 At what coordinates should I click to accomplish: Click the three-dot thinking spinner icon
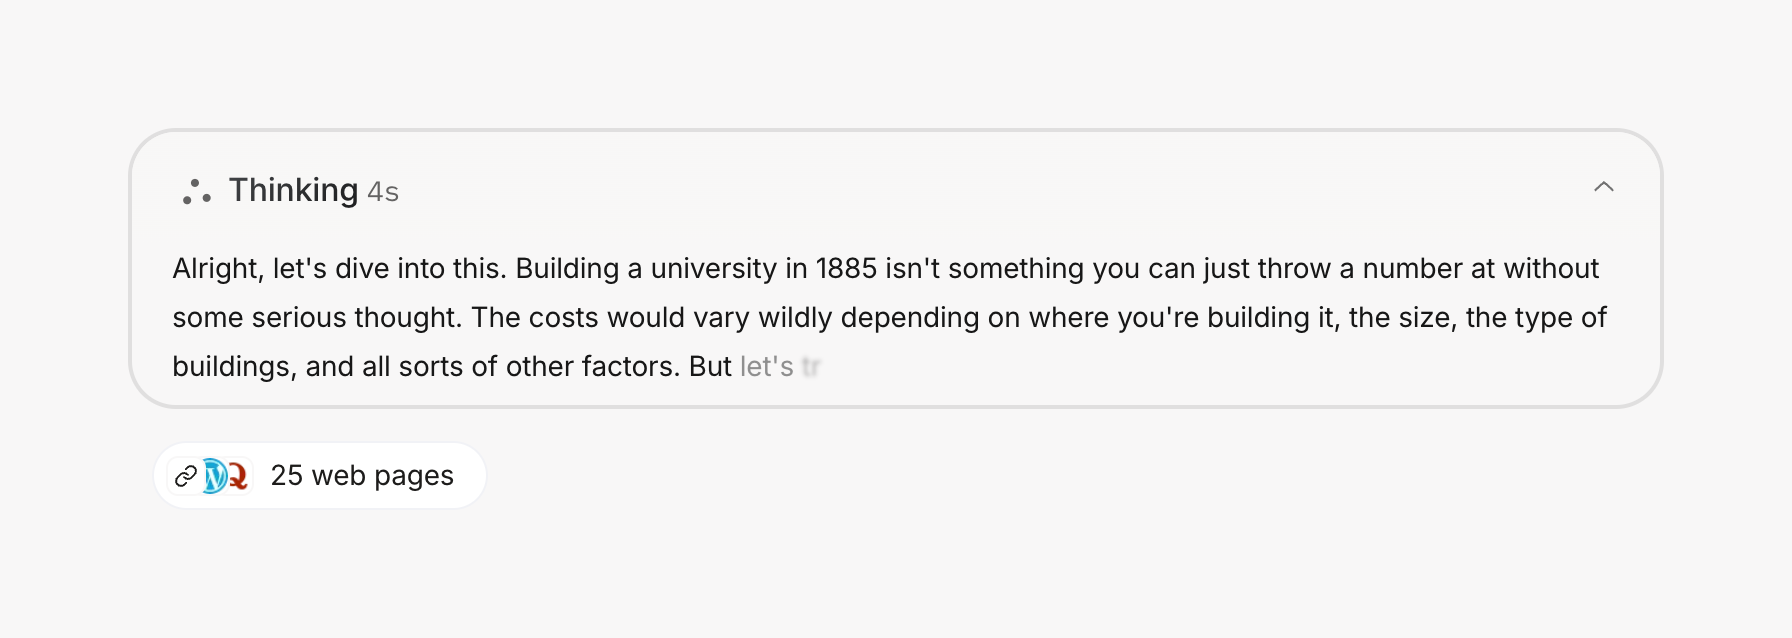pos(196,191)
